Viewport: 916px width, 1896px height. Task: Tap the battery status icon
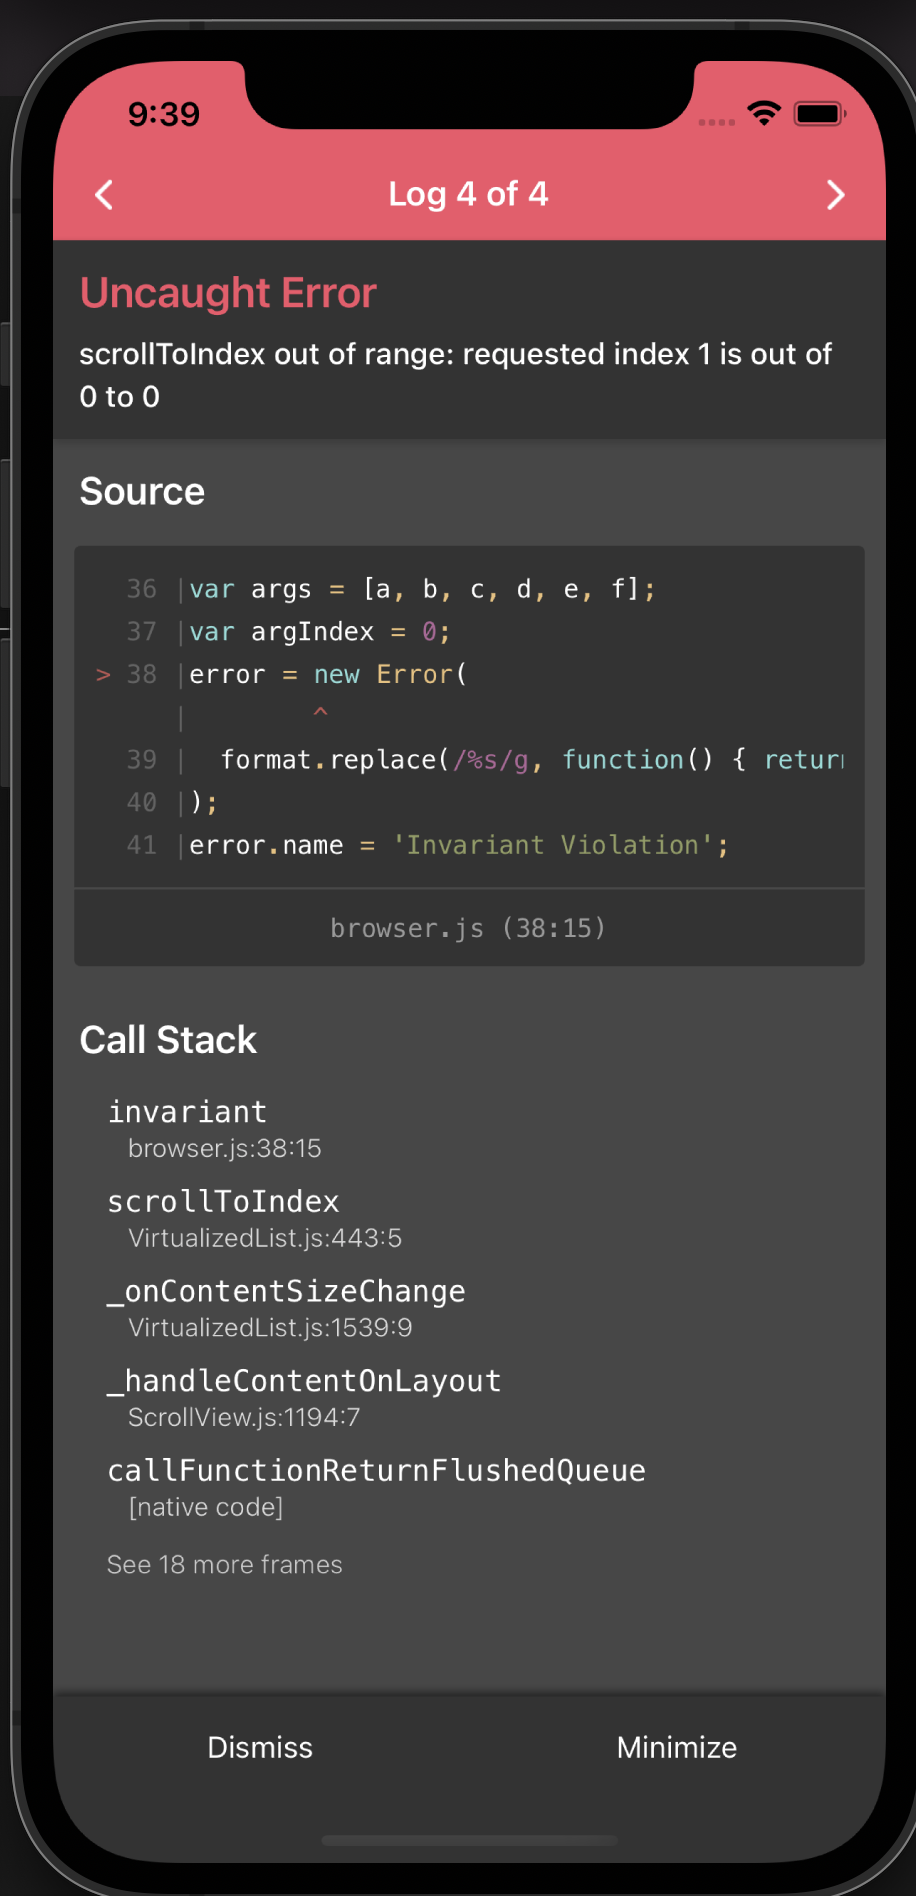(820, 114)
